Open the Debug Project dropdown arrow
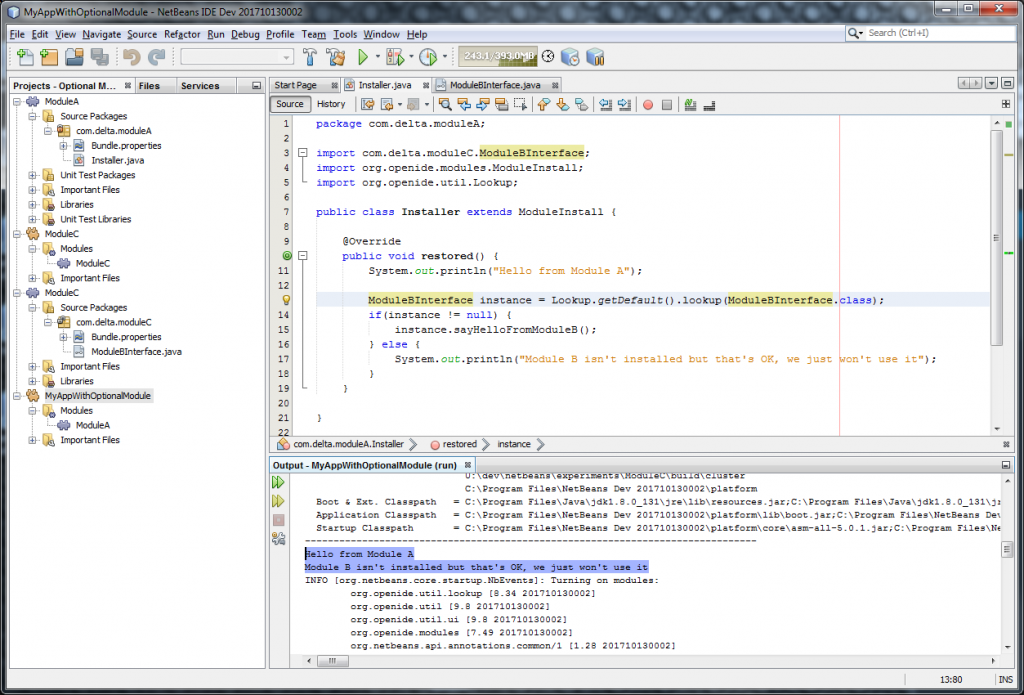 411,57
